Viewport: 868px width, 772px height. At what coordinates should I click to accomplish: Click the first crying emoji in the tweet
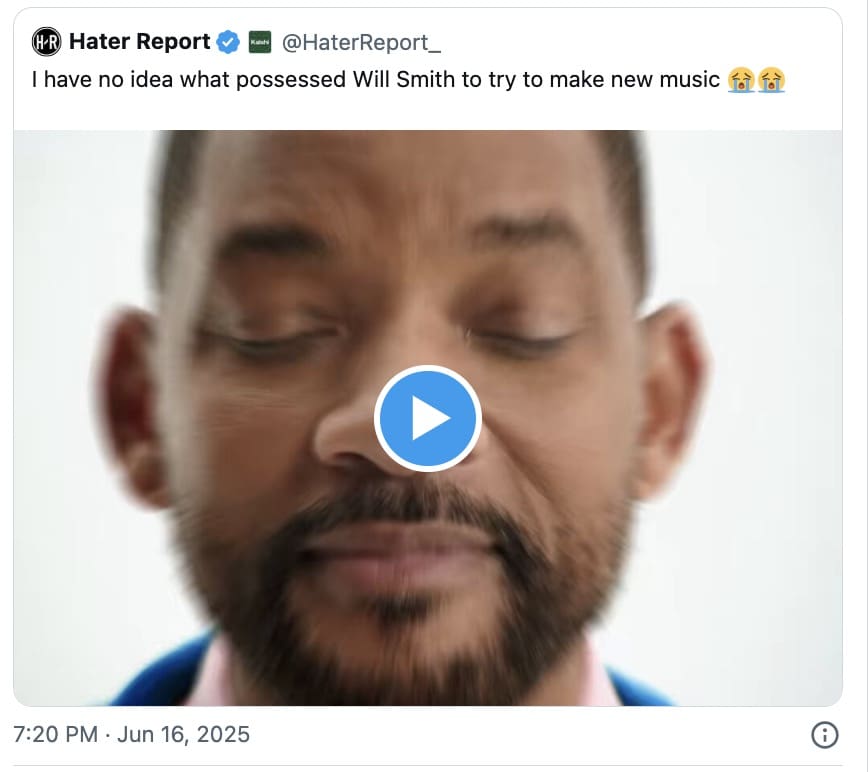[740, 78]
